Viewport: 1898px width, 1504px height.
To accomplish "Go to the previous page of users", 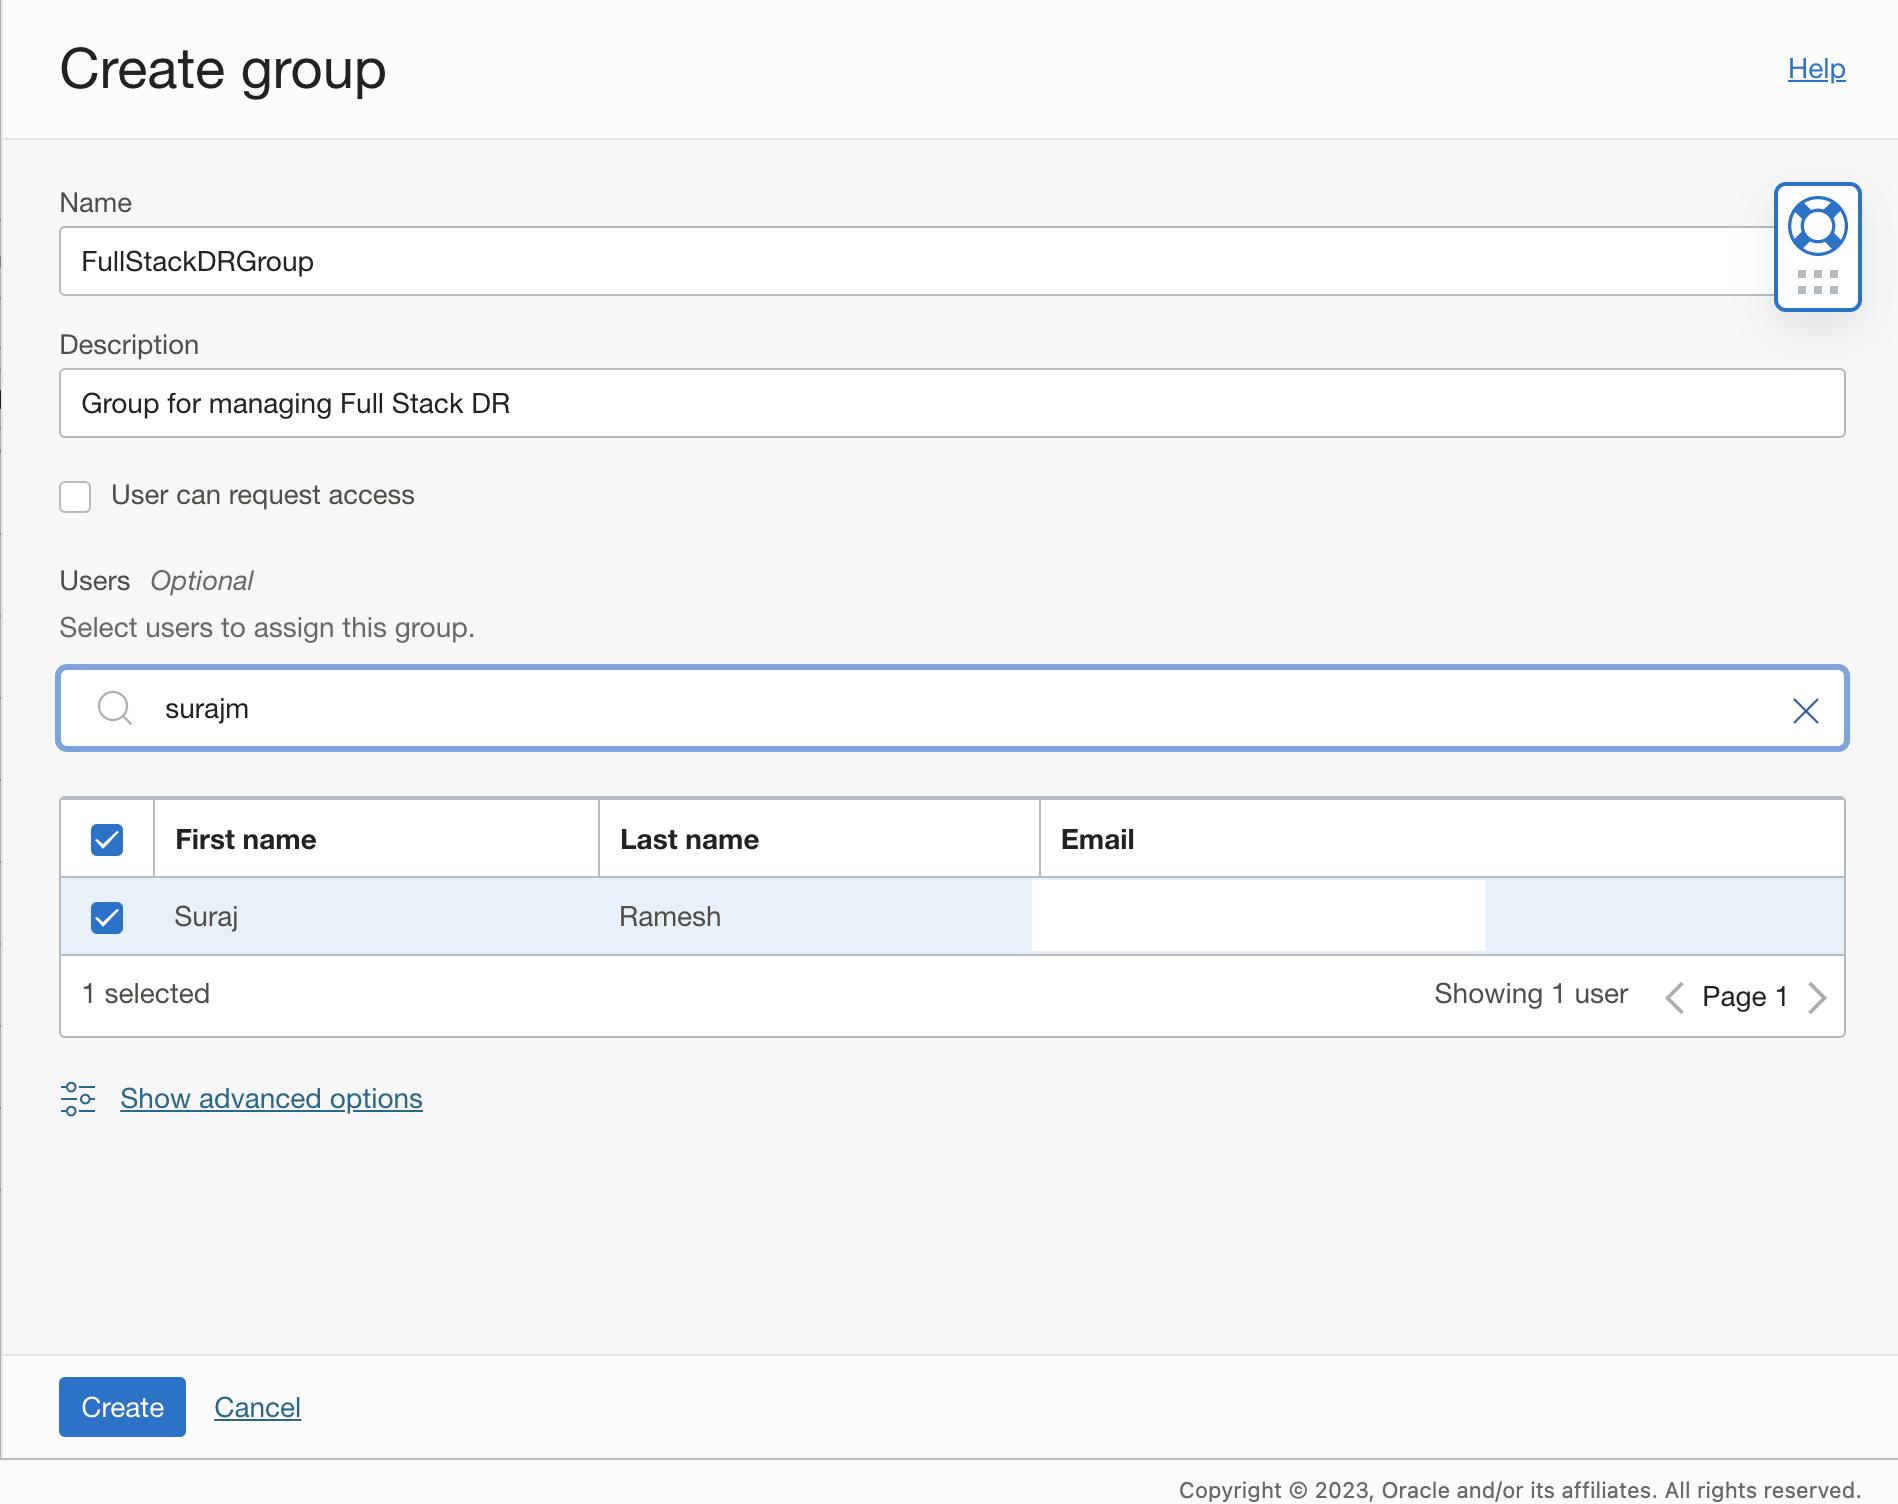I will coord(1673,996).
